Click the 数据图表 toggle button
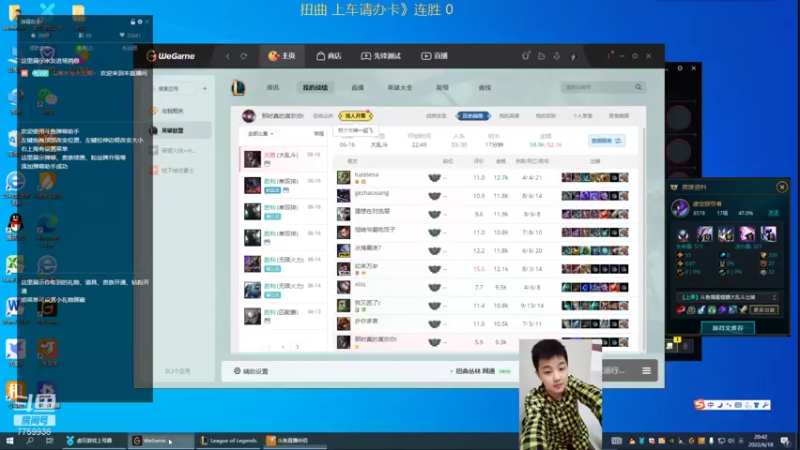 [x=606, y=141]
